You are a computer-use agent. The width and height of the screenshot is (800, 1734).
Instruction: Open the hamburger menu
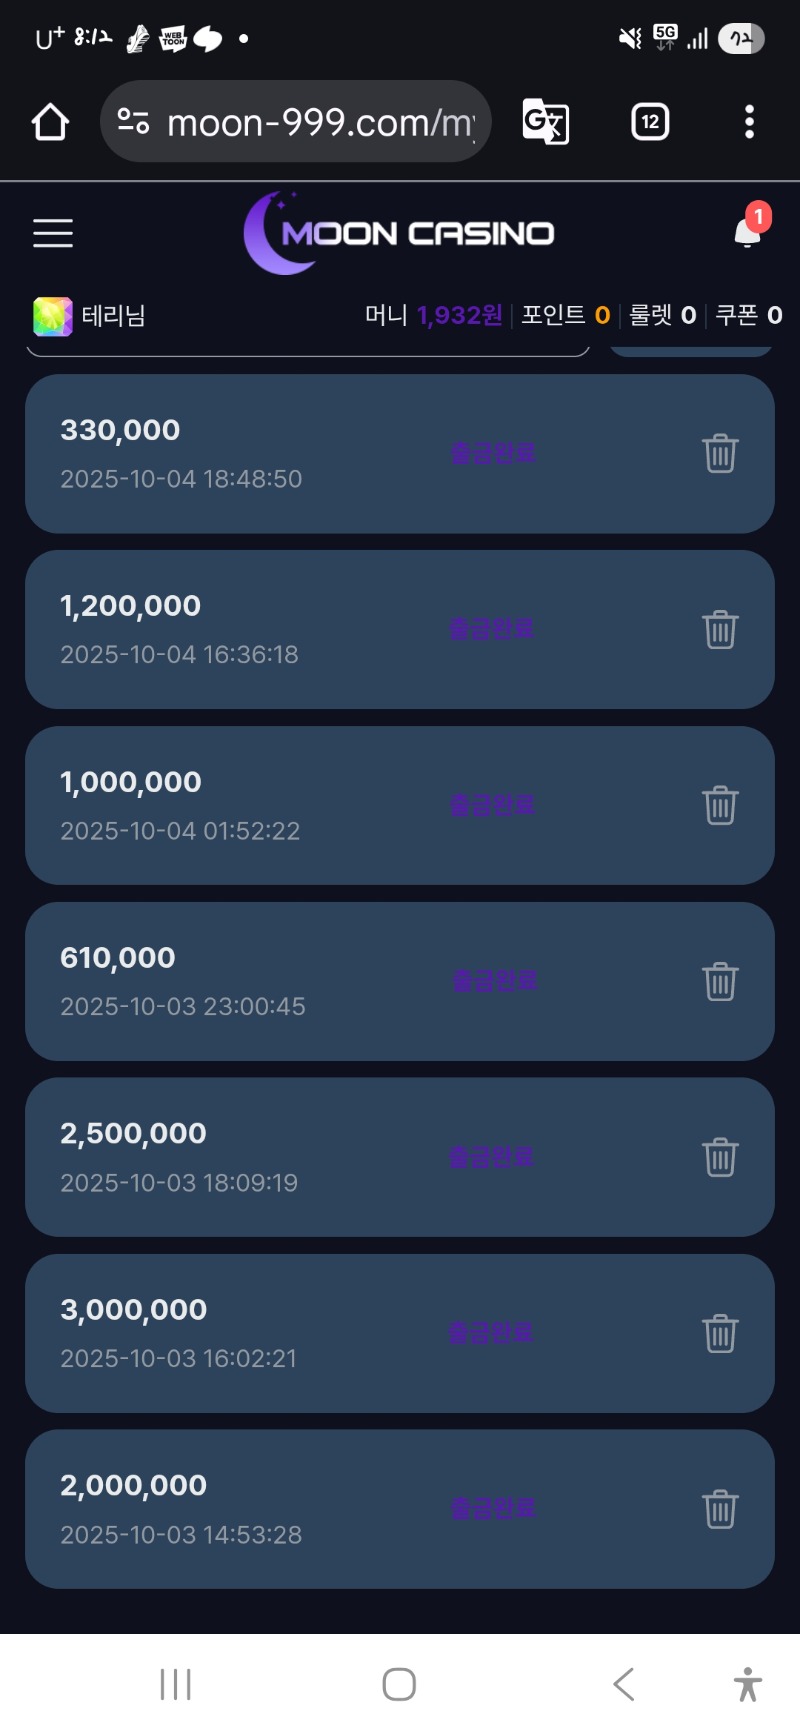pos(53,233)
